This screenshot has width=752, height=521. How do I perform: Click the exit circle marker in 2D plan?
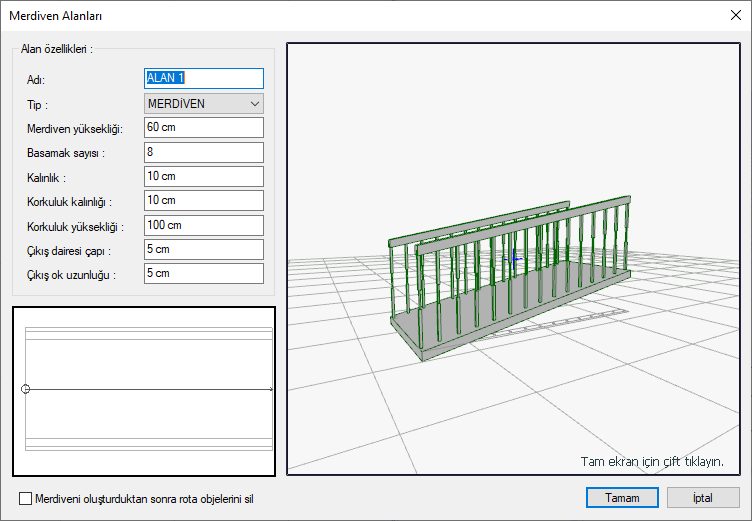(x=26, y=389)
